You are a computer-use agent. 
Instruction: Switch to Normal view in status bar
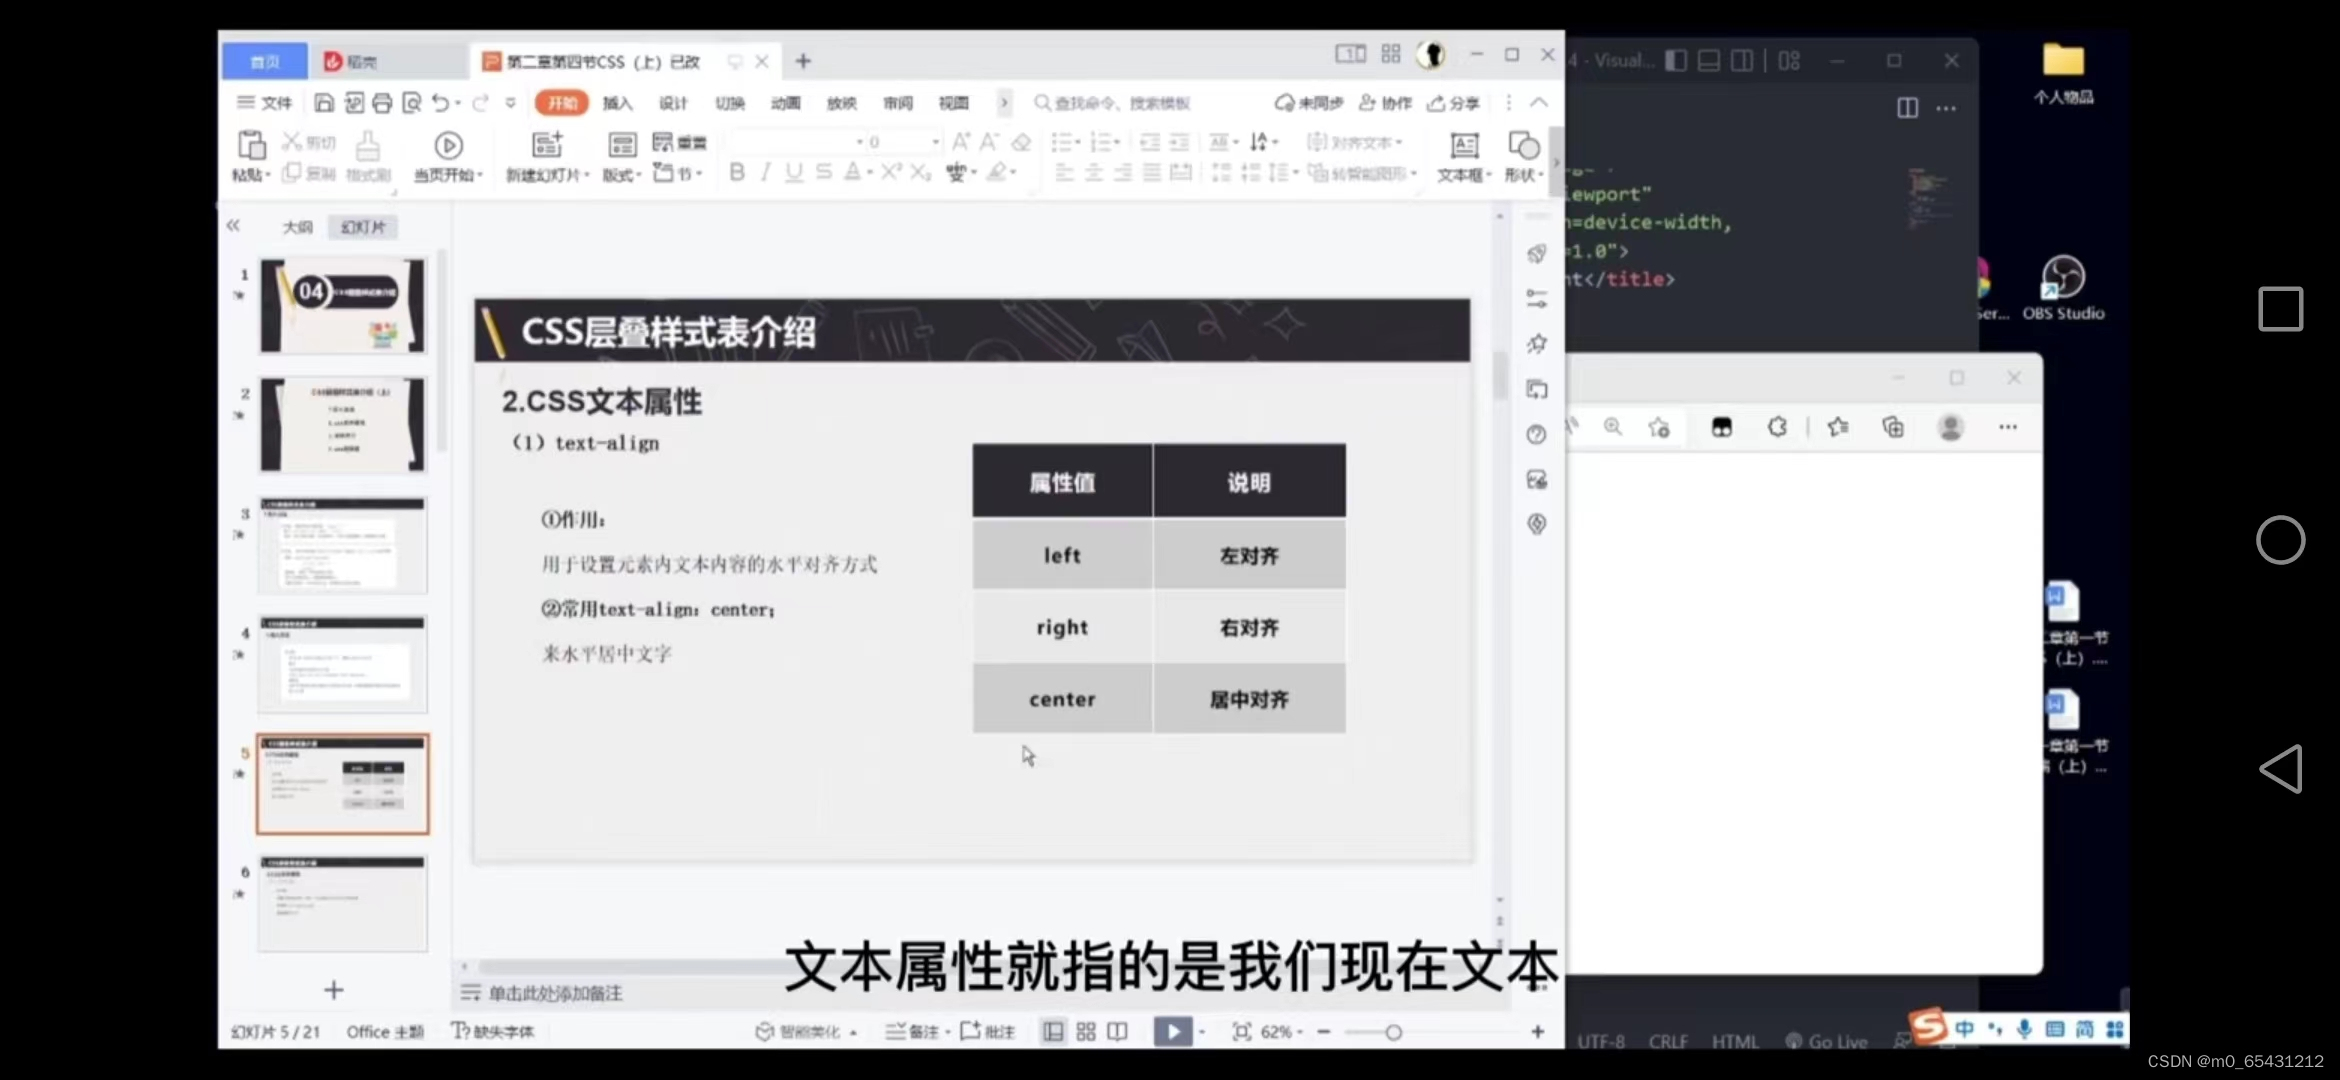[x=1053, y=1031]
